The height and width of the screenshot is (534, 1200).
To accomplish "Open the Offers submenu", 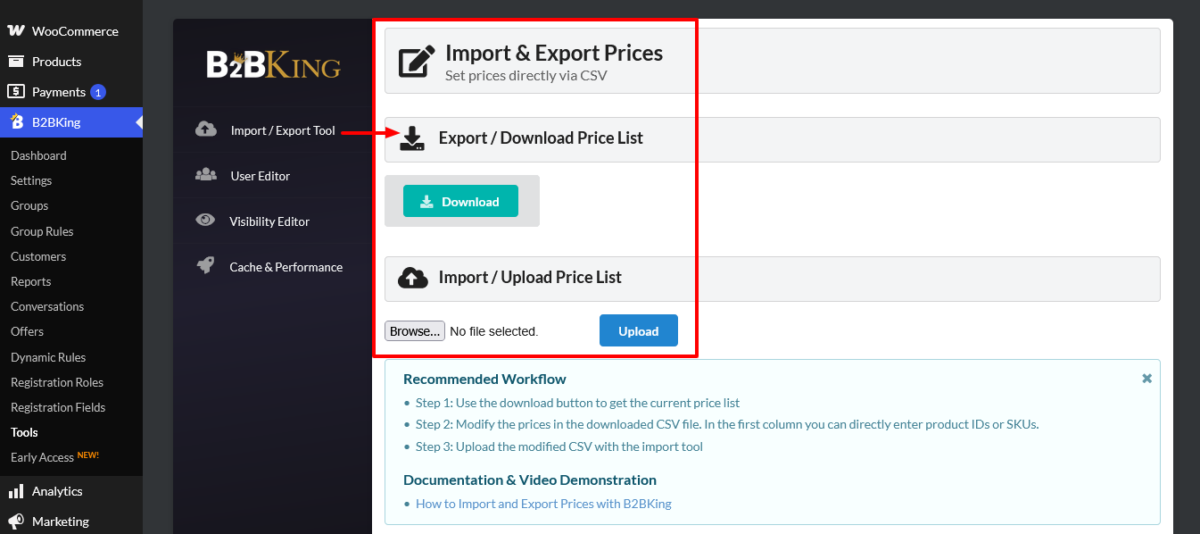I will pyautogui.click(x=27, y=331).
